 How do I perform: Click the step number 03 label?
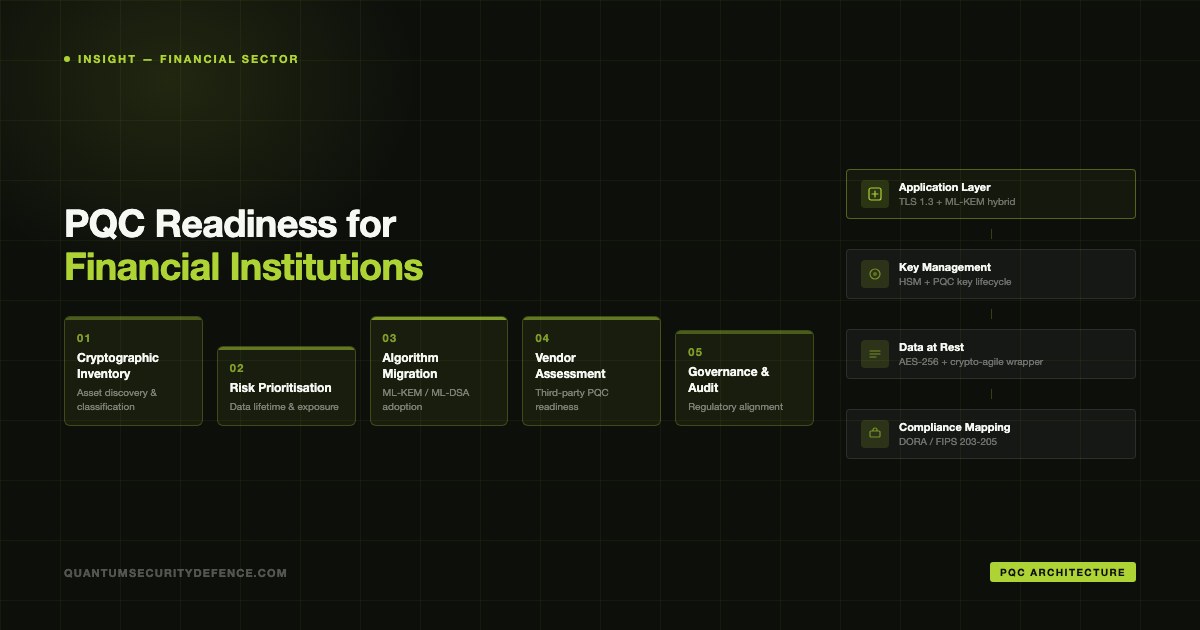389,338
